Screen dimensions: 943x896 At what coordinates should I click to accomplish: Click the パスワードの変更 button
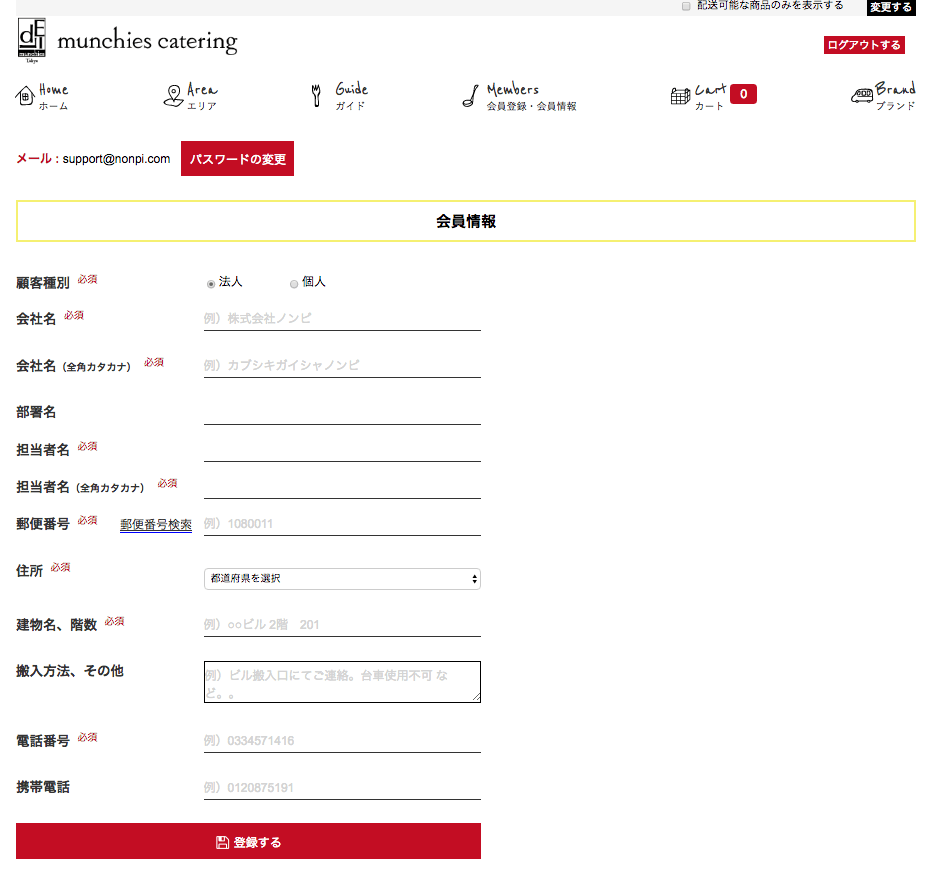pyautogui.click(x=237, y=159)
